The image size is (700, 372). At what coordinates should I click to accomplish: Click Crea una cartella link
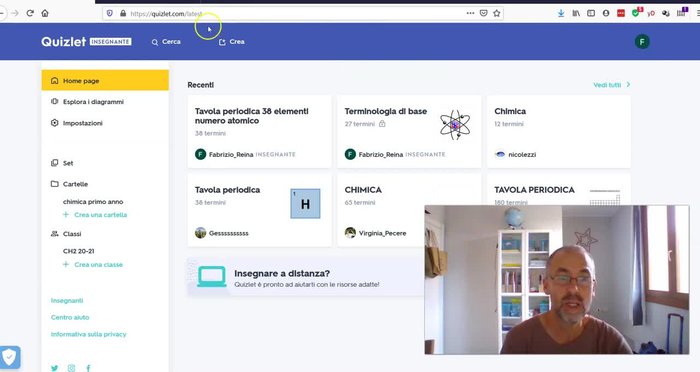(x=100, y=215)
